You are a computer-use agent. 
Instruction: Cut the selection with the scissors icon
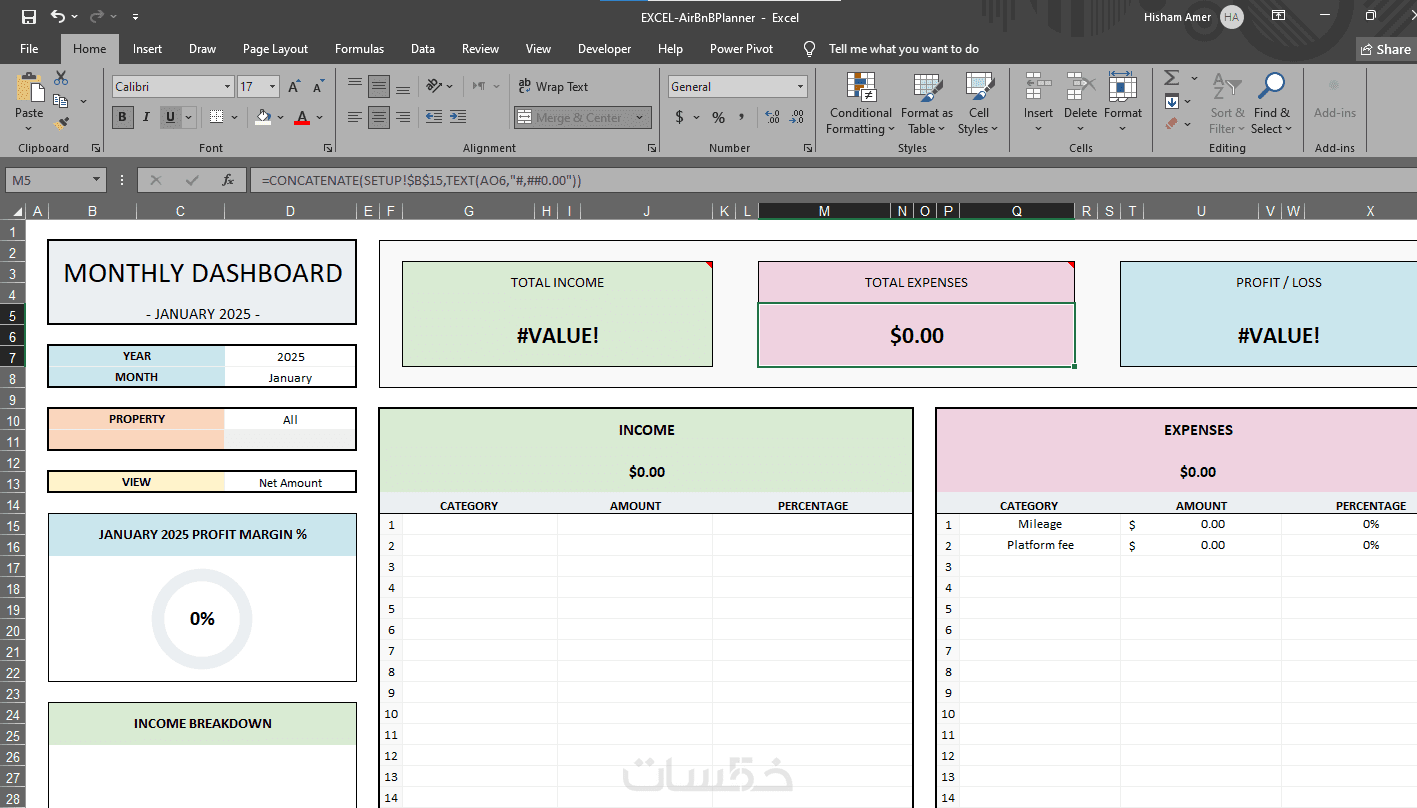coord(61,78)
